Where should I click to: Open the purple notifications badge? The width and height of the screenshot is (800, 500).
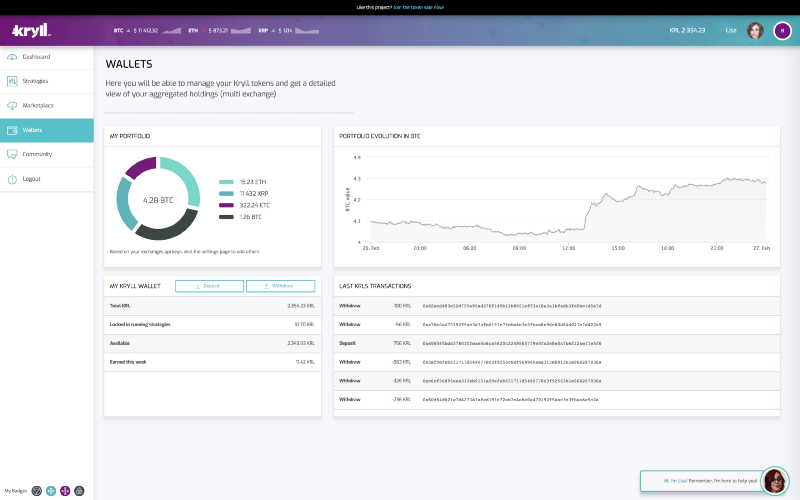782,31
